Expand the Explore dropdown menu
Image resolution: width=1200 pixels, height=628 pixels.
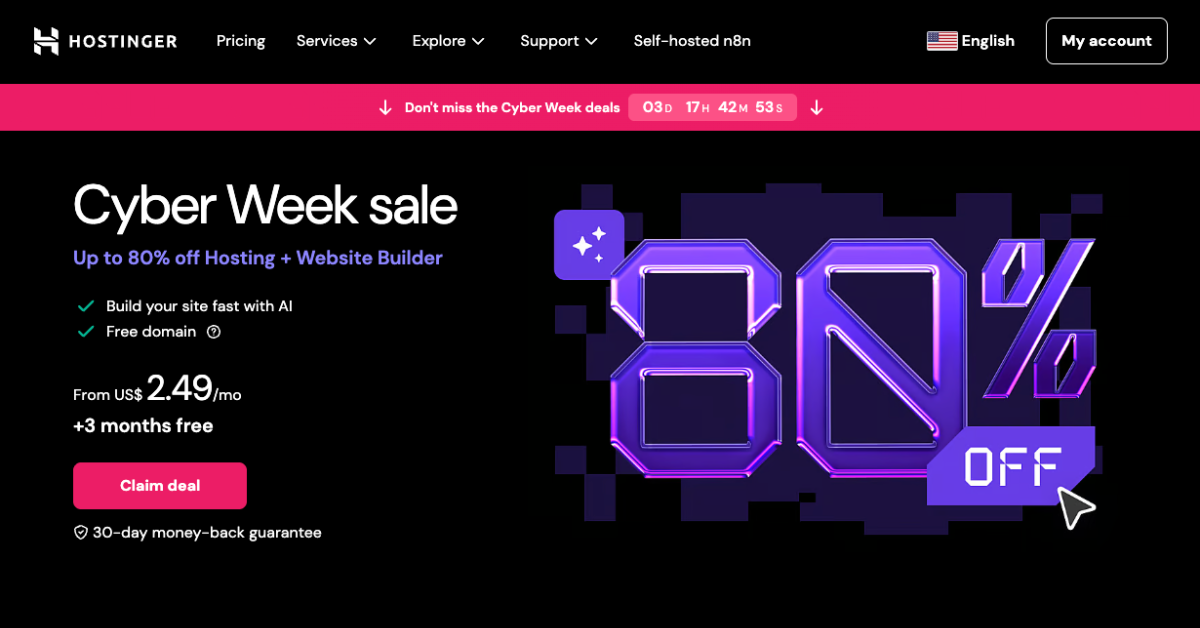pos(448,41)
